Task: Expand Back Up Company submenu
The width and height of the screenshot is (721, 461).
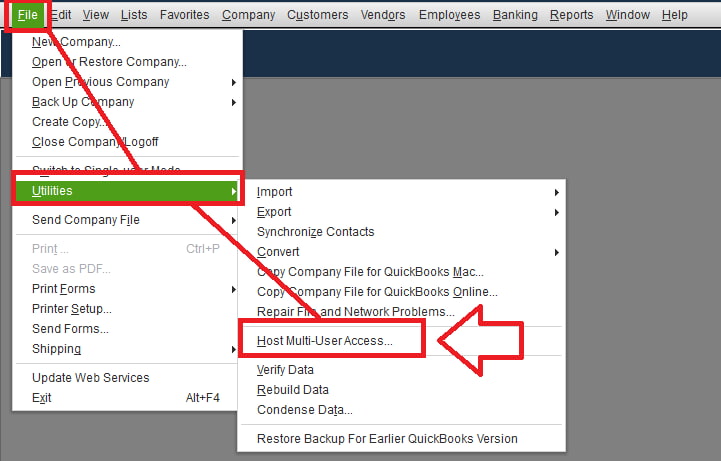Action: pyautogui.click(x=127, y=102)
